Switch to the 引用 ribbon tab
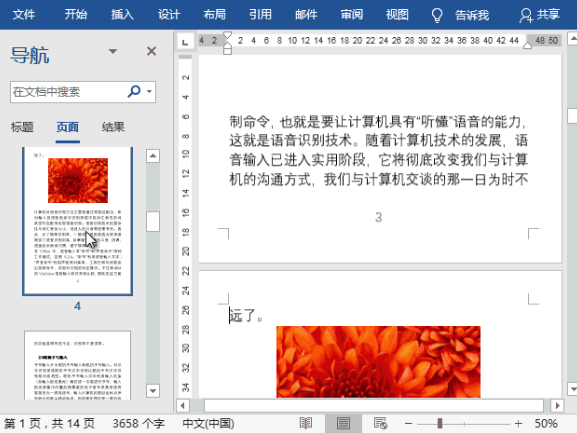This screenshot has width=577, height=433. pyautogui.click(x=260, y=15)
